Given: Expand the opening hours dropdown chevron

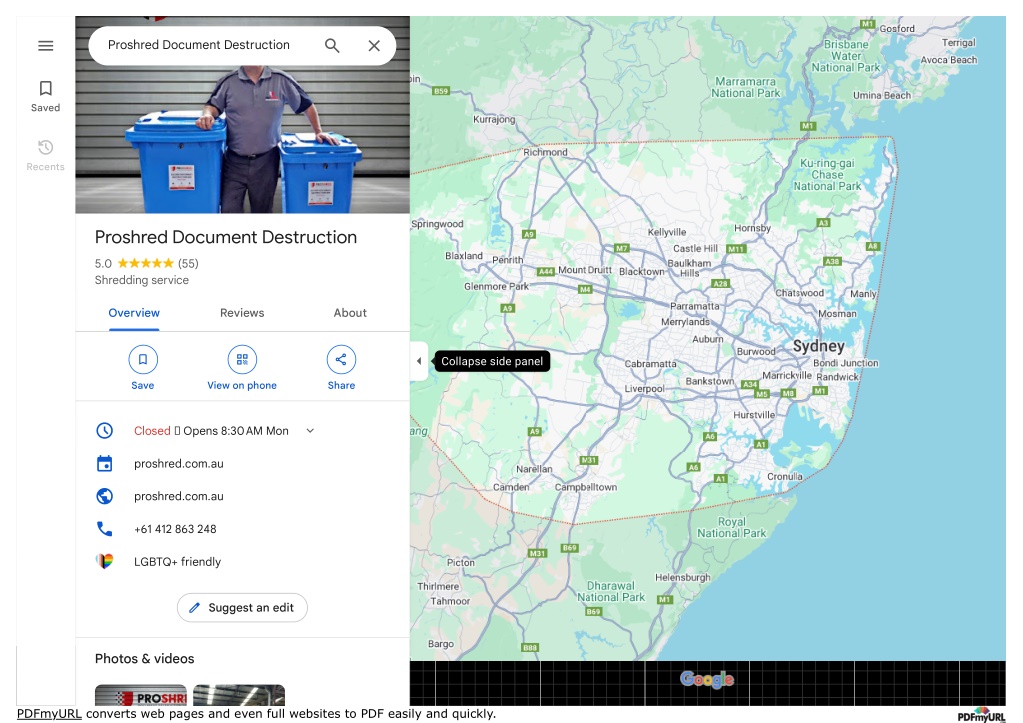Looking at the screenshot, I should click(x=311, y=431).
